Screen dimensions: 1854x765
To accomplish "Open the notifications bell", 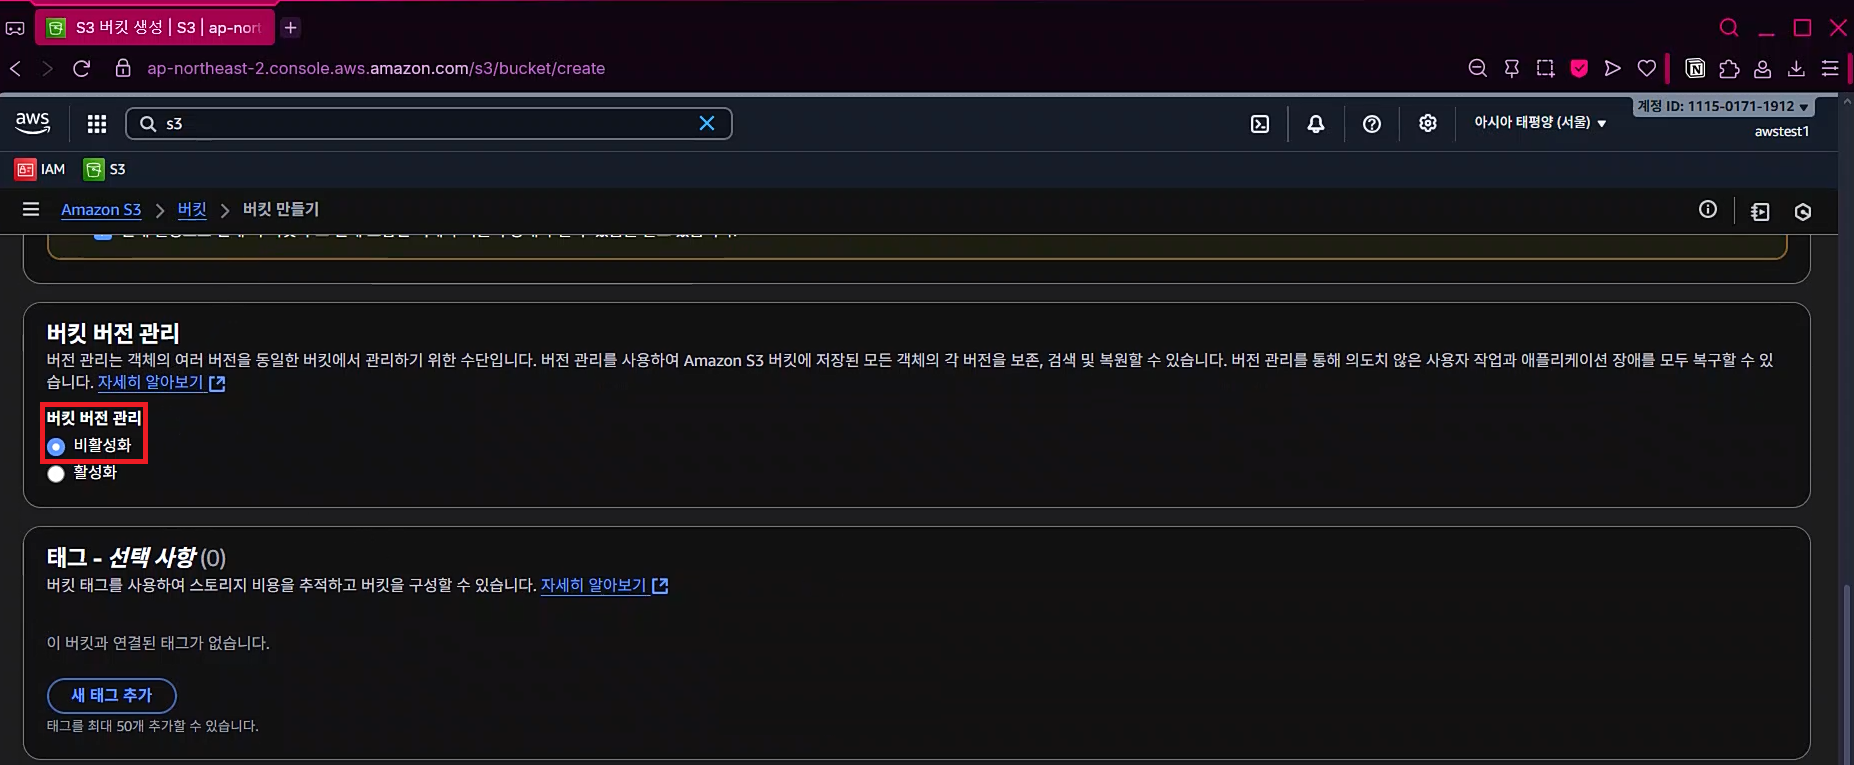I will tap(1316, 124).
